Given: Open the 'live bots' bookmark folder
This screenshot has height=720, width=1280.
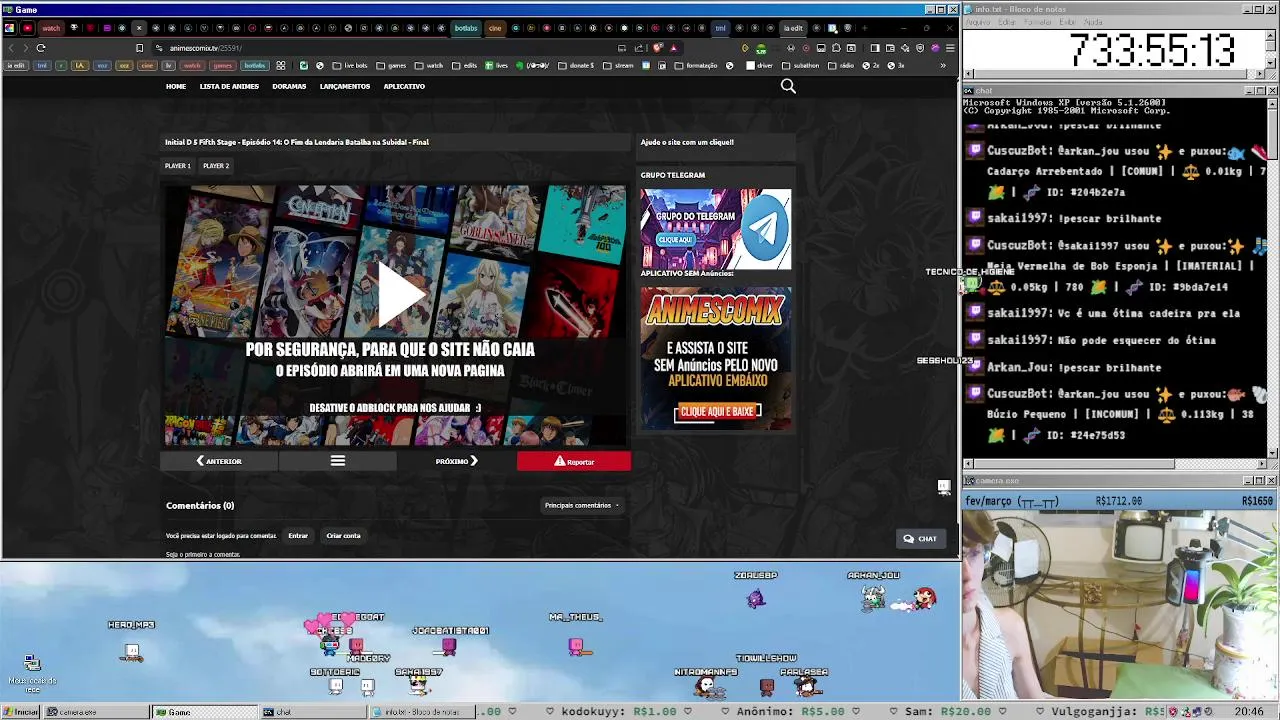Looking at the screenshot, I should pyautogui.click(x=349, y=66).
